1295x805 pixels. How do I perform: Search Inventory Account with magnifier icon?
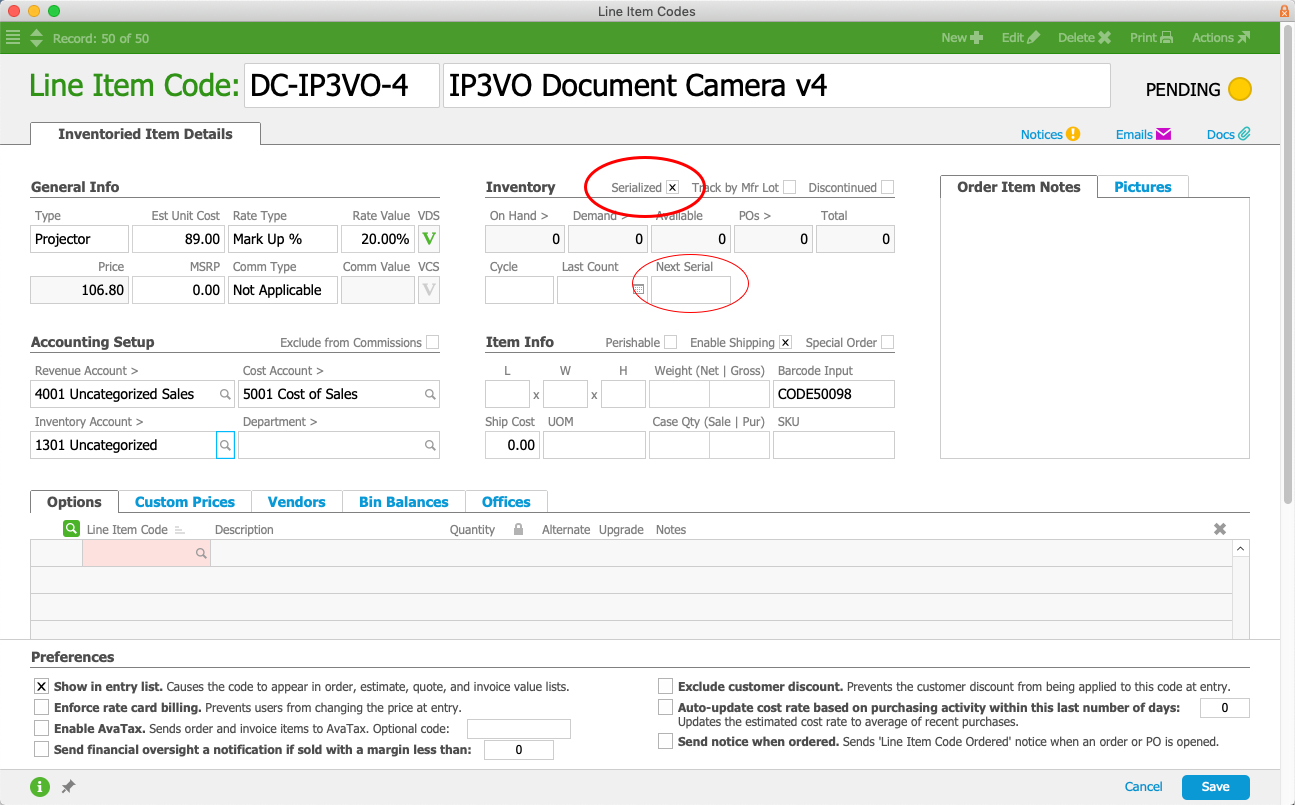tap(225, 445)
